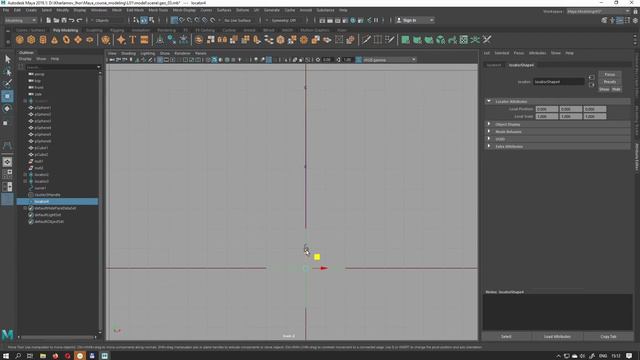Image resolution: width=640 pixels, height=360 pixels.
Task: Open the sRGB gamma view transform dropdown
Action: click(x=389, y=60)
